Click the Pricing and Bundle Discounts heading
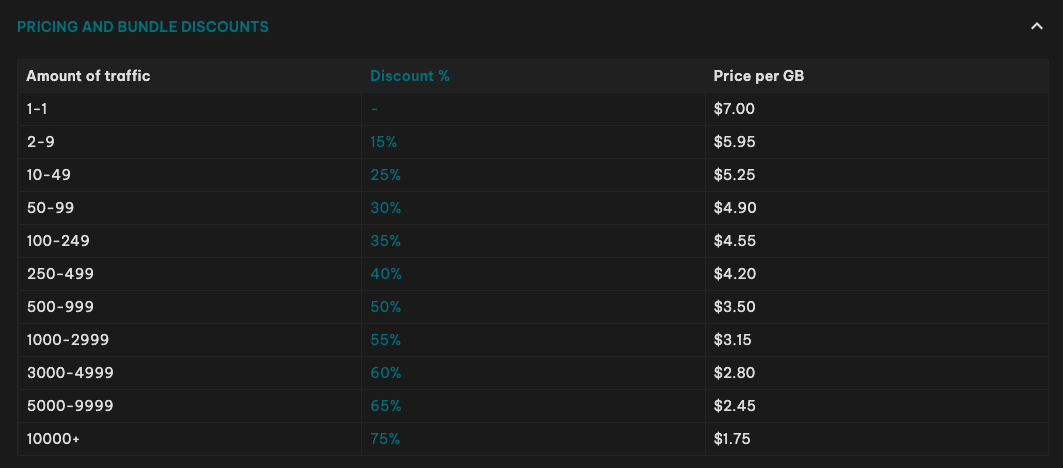 (x=143, y=27)
